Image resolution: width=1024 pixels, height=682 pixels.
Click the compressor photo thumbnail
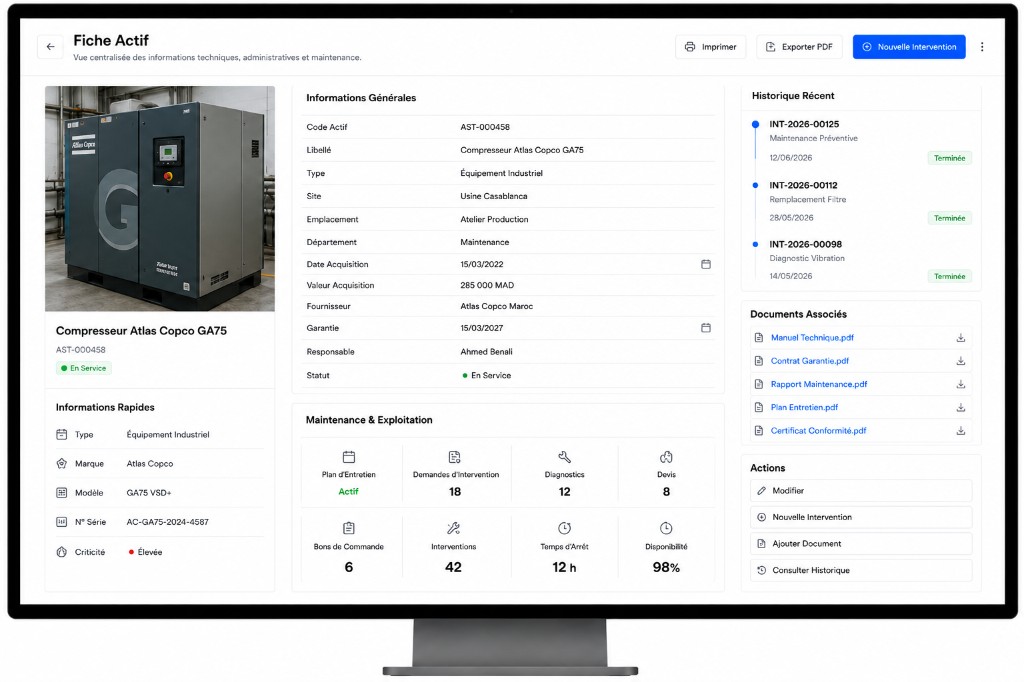point(160,199)
